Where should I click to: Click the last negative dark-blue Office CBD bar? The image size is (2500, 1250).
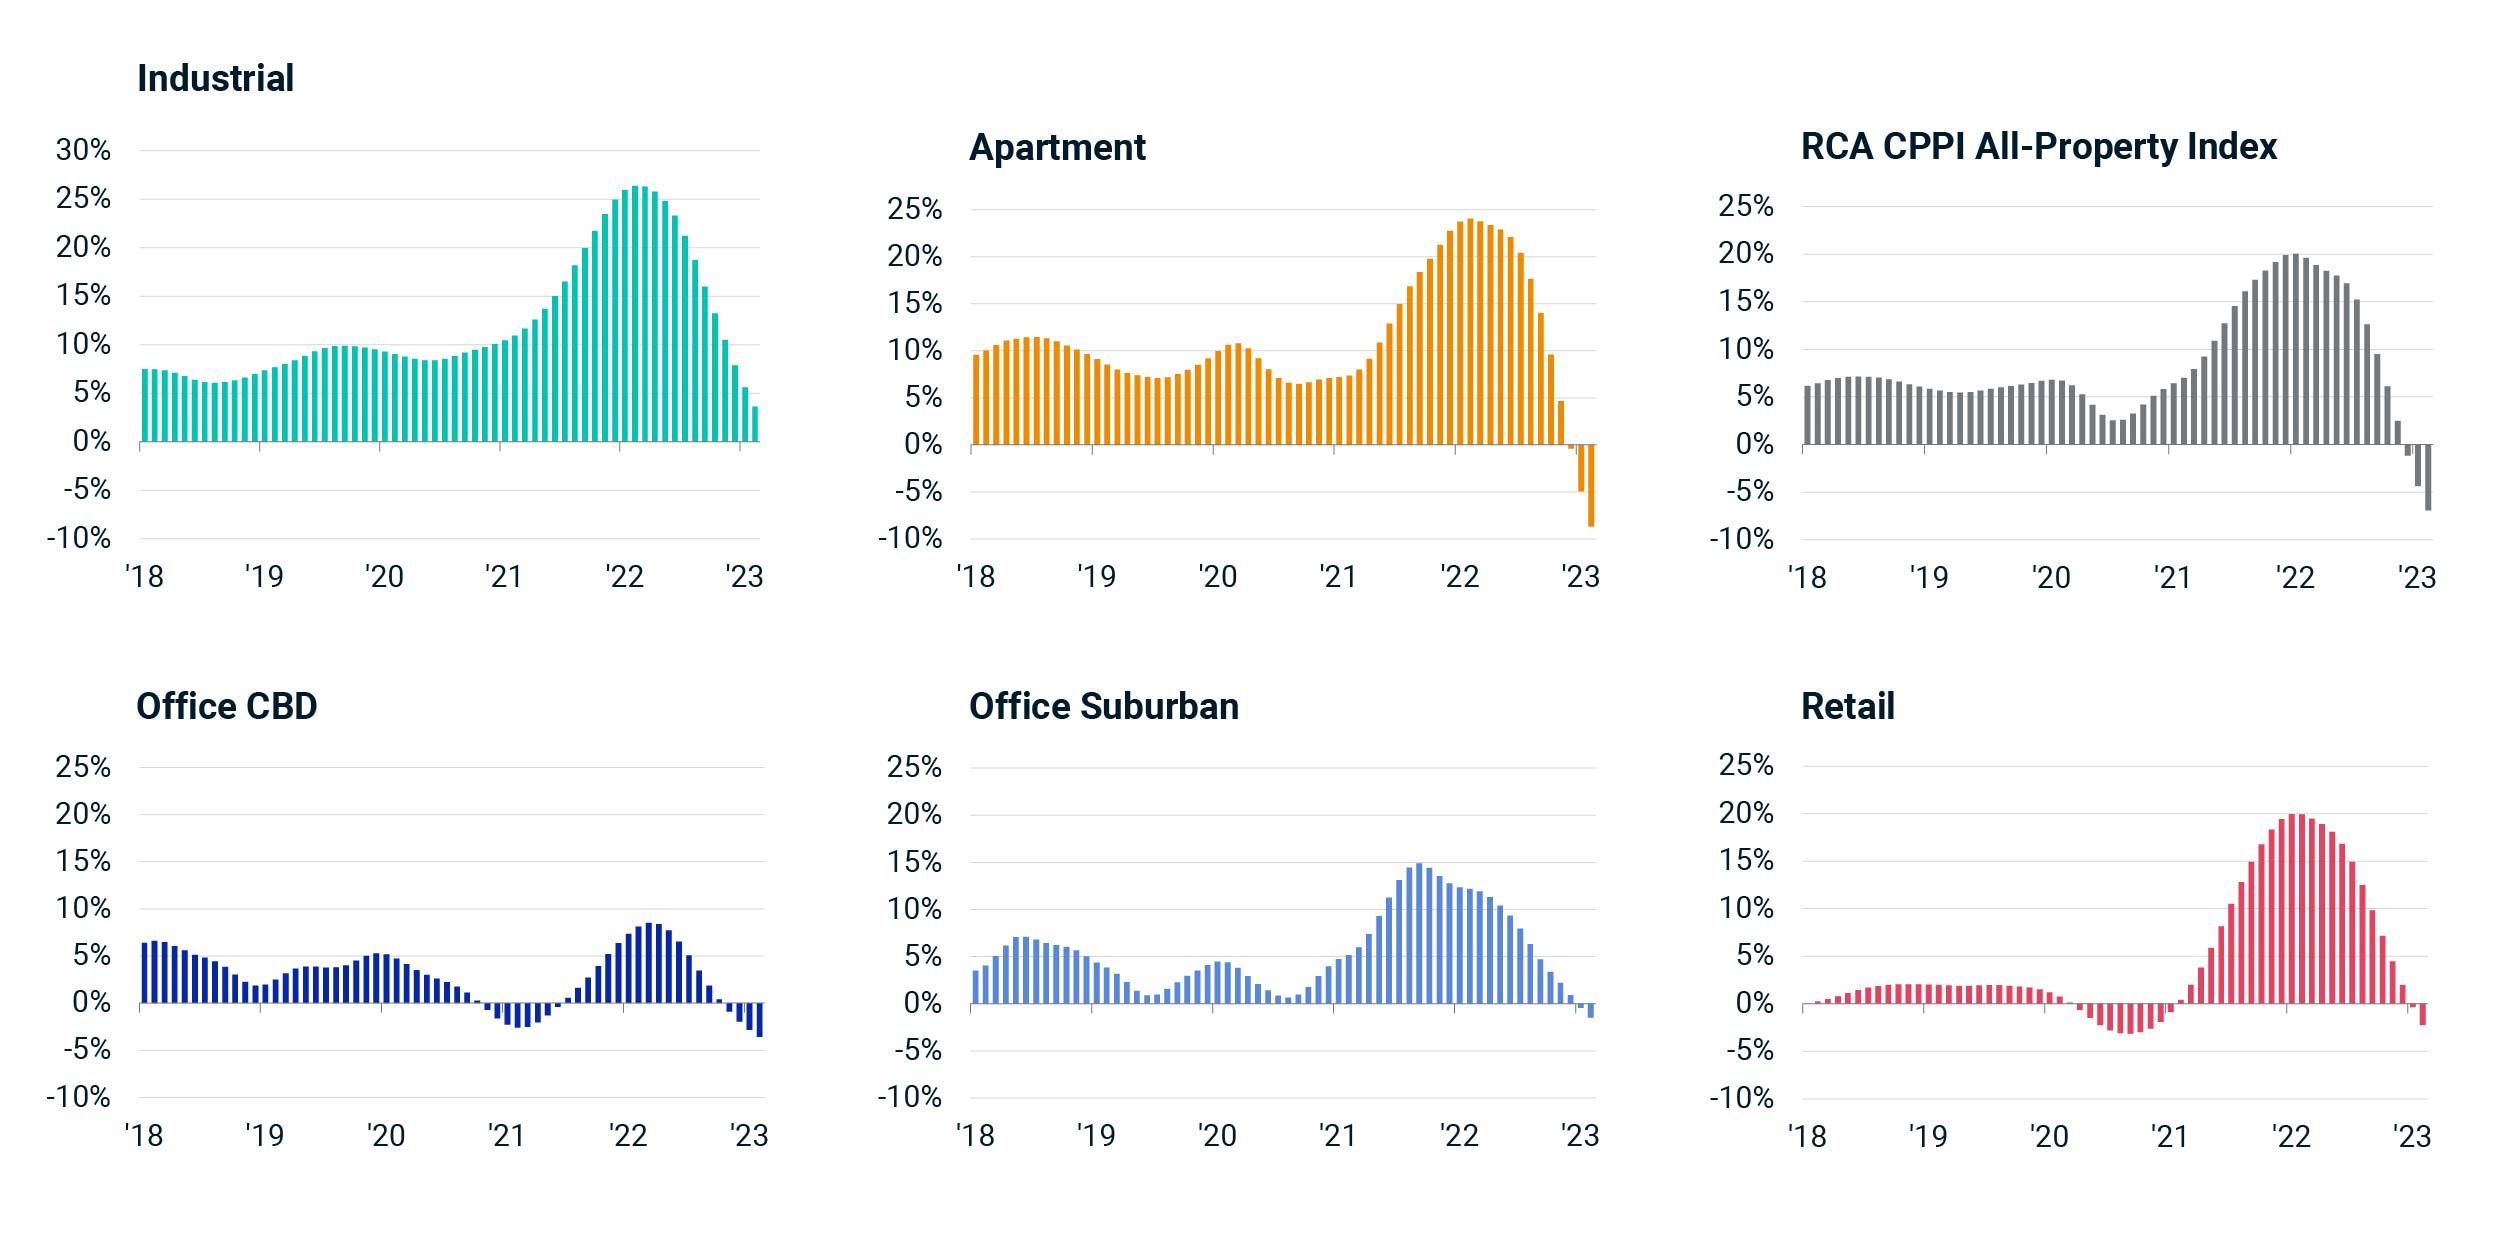(760, 1019)
